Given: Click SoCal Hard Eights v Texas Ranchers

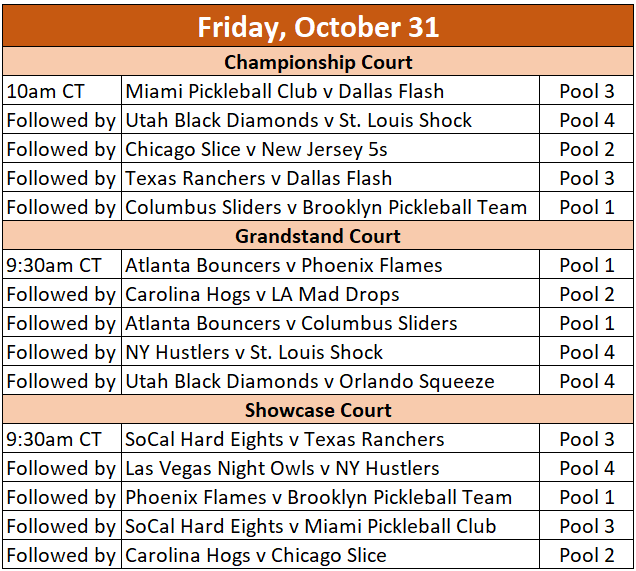Looking at the screenshot, I should (x=285, y=439).
